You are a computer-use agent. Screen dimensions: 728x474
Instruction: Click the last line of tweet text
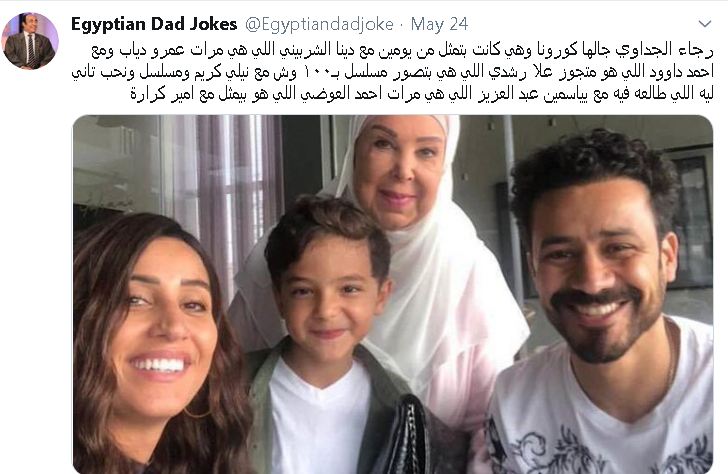(x=422, y=94)
